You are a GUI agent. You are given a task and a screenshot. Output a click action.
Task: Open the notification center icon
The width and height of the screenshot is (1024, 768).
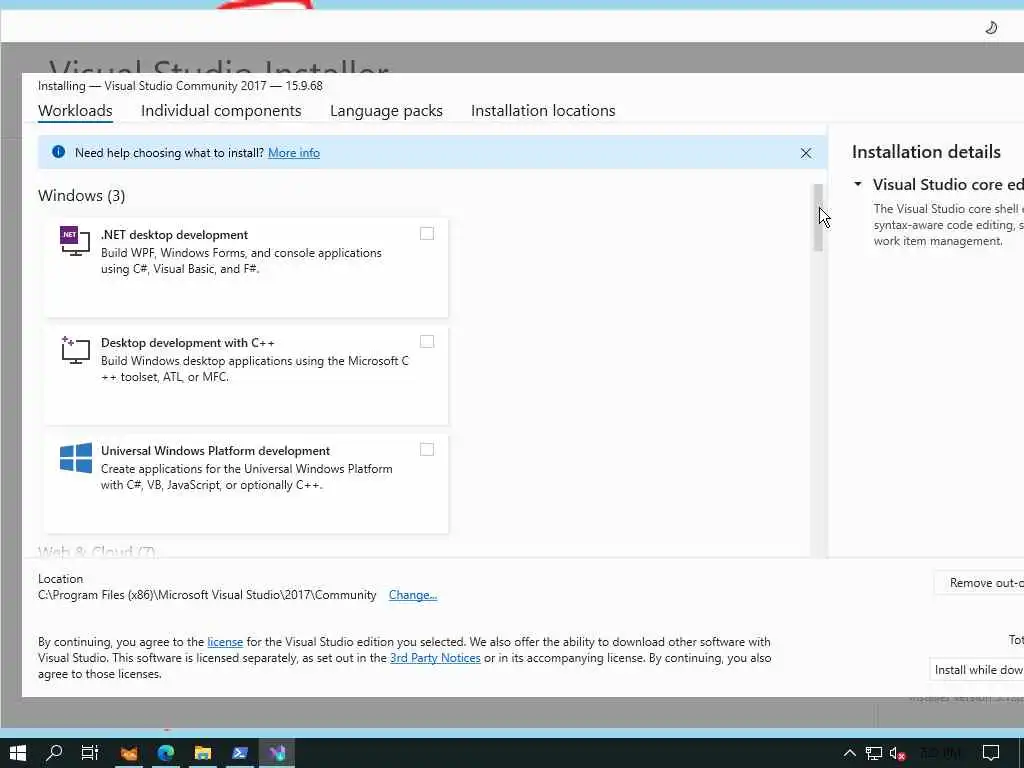(x=991, y=753)
